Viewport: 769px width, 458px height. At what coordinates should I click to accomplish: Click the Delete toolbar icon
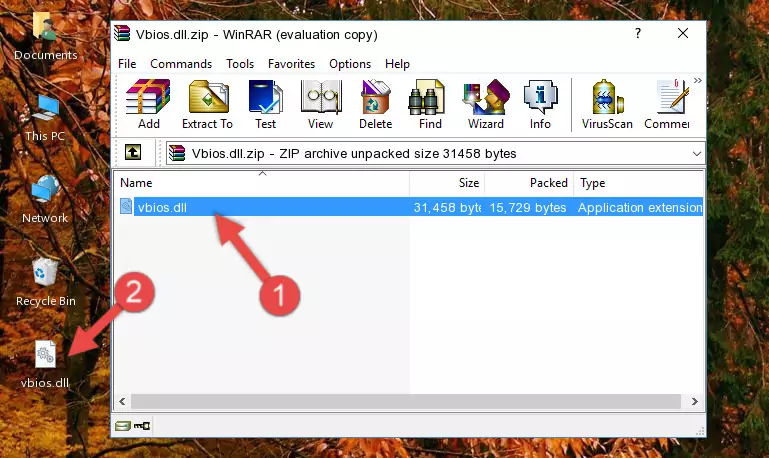[376, 104]
